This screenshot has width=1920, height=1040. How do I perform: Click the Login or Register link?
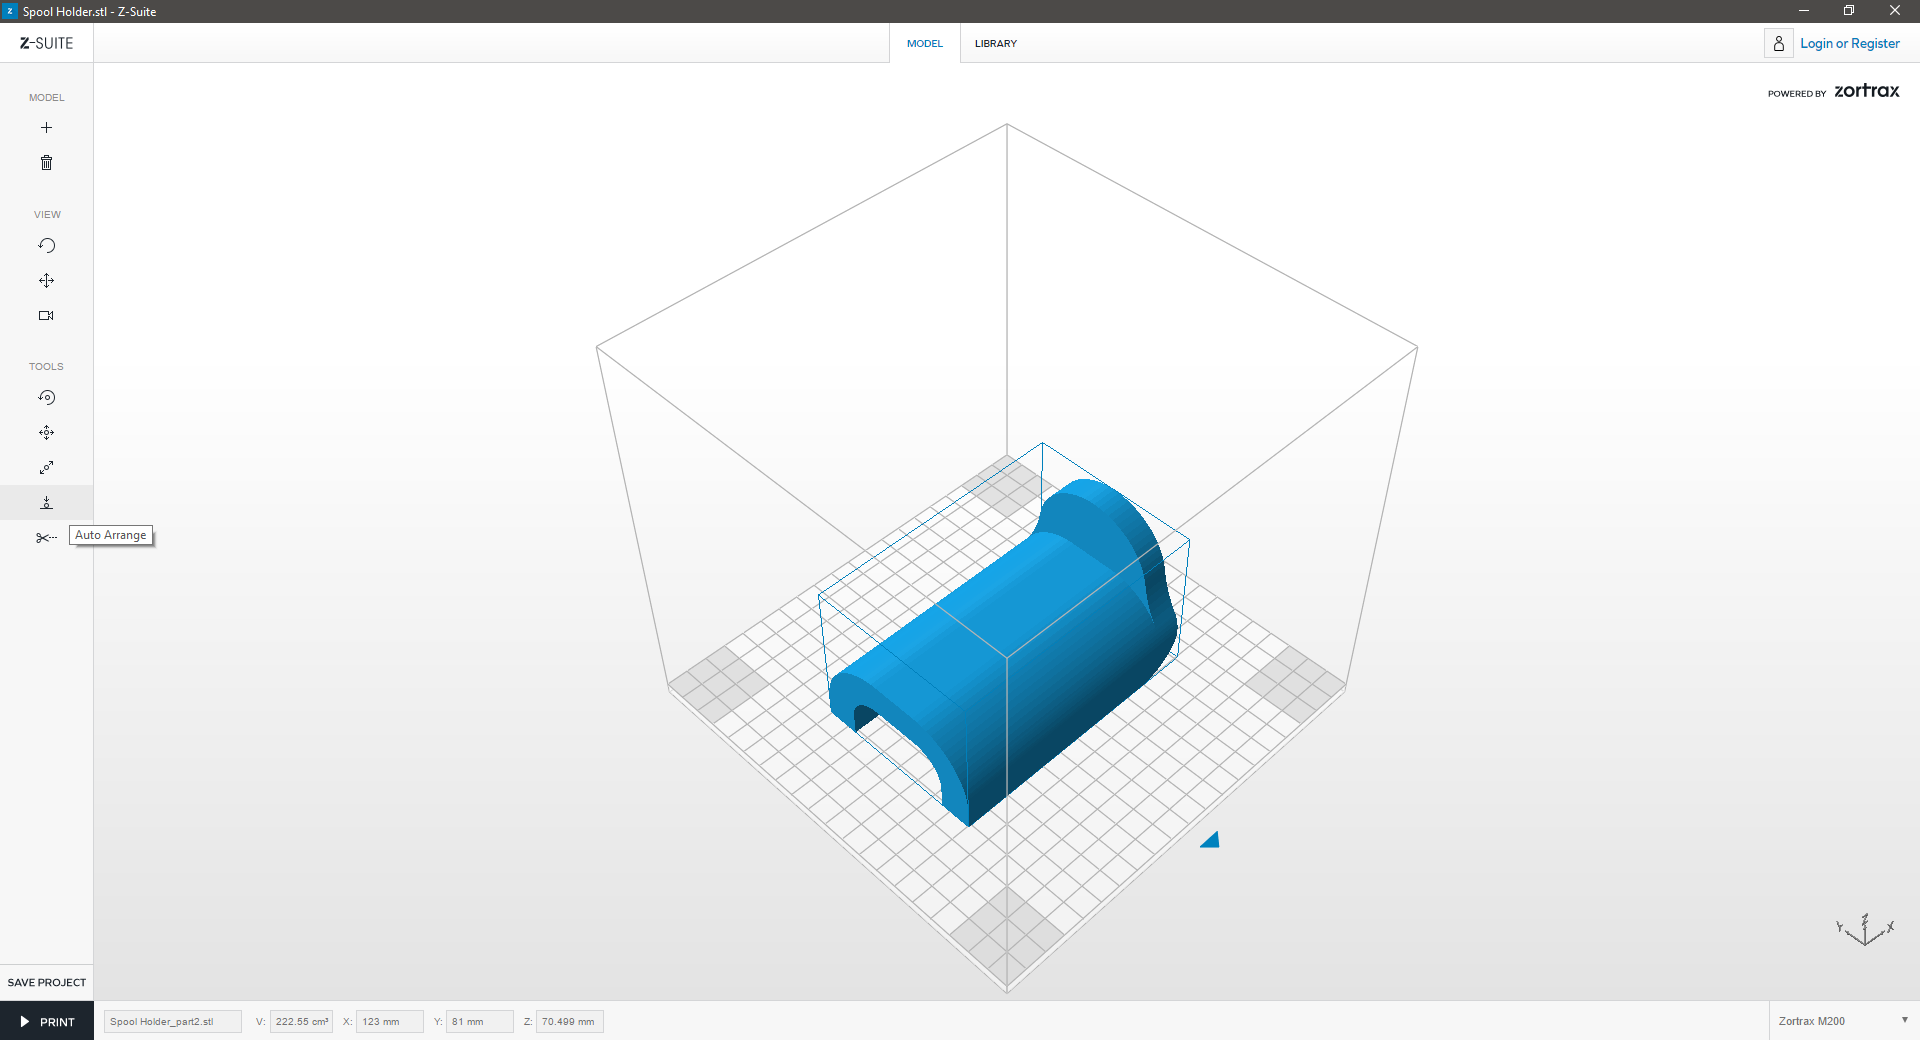(x=1849, y=44)
